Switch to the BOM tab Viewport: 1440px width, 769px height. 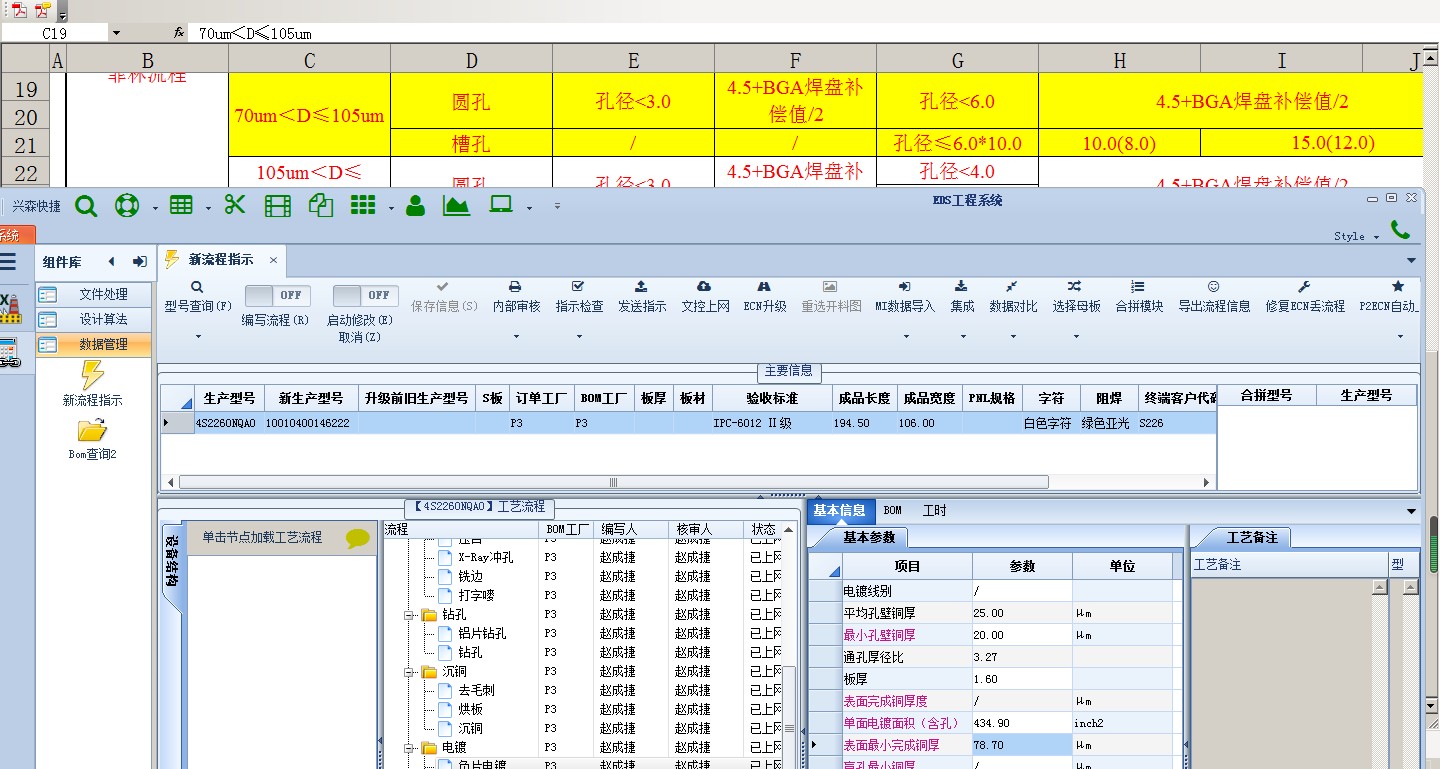coord(892,510)
